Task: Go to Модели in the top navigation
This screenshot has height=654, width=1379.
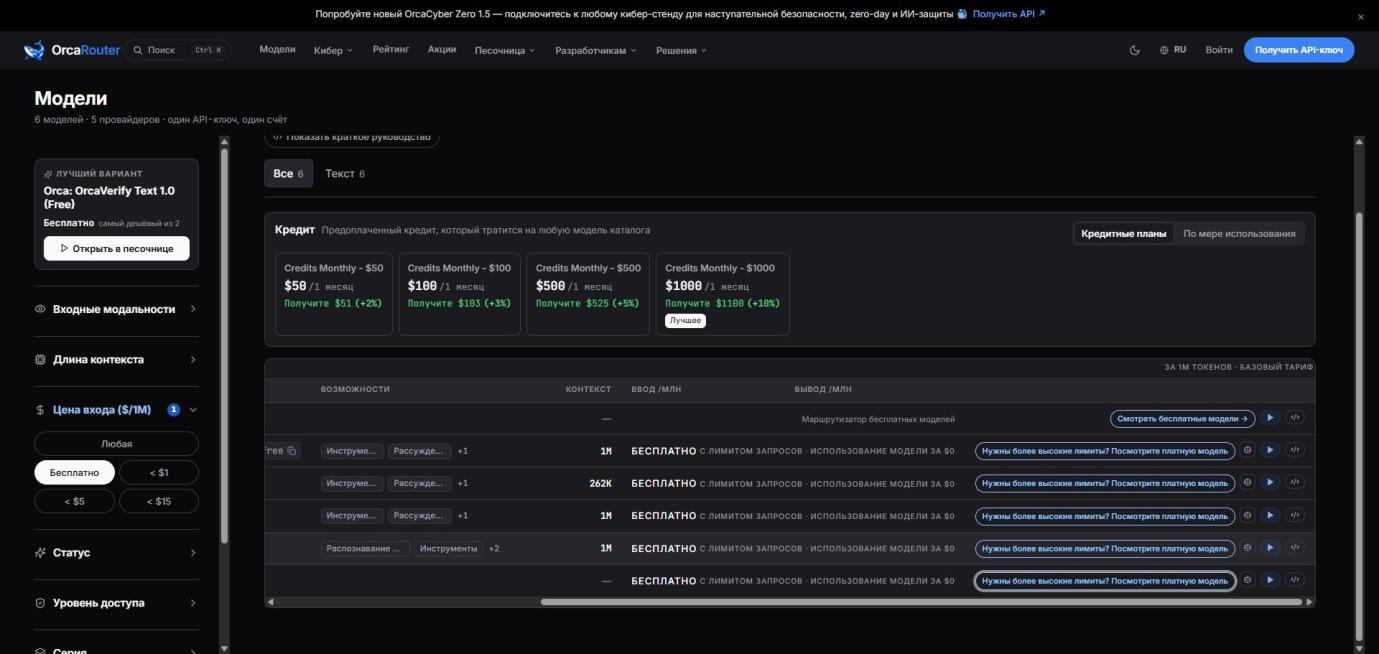Action: (x=277, y=49)
